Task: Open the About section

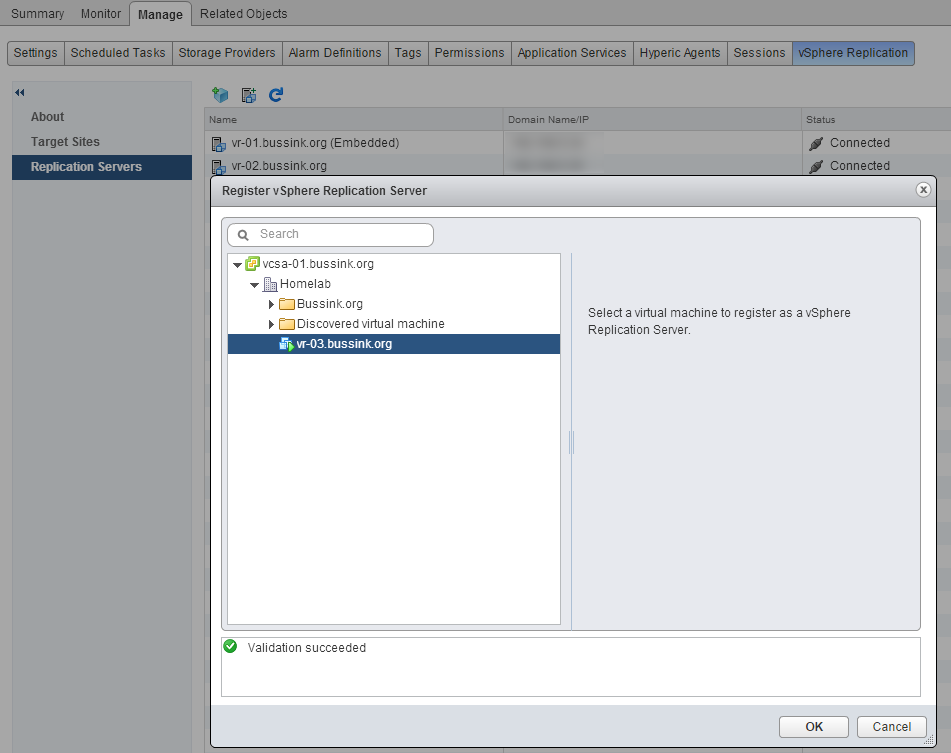Action: pyautogui.click(x=47, y=116)
